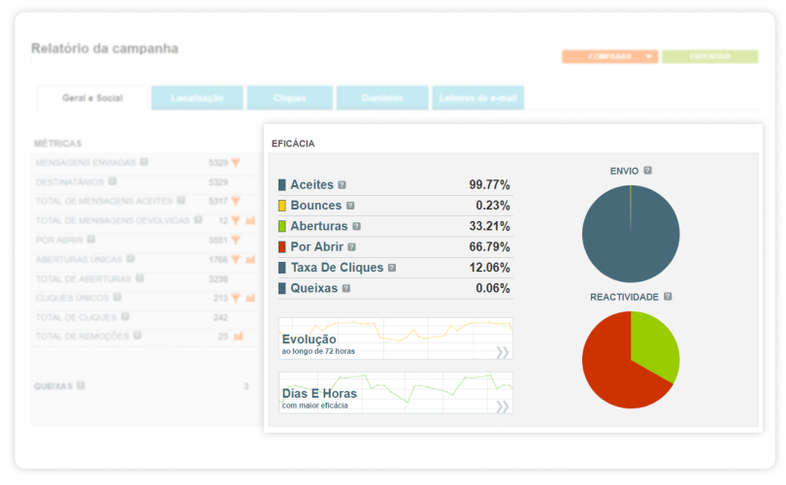
Task: Click the 3551 Por Abrir count
Action: tap(218, 240)
